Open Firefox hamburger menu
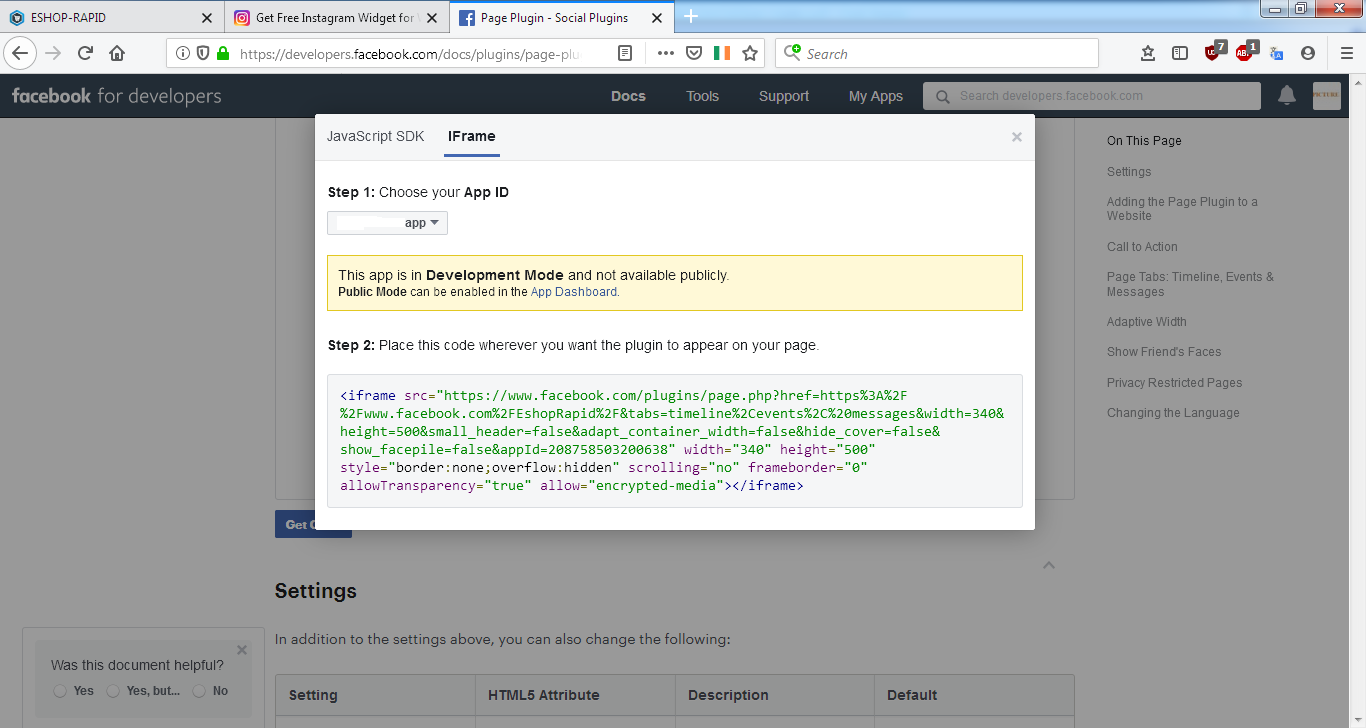 [1347, 53]
